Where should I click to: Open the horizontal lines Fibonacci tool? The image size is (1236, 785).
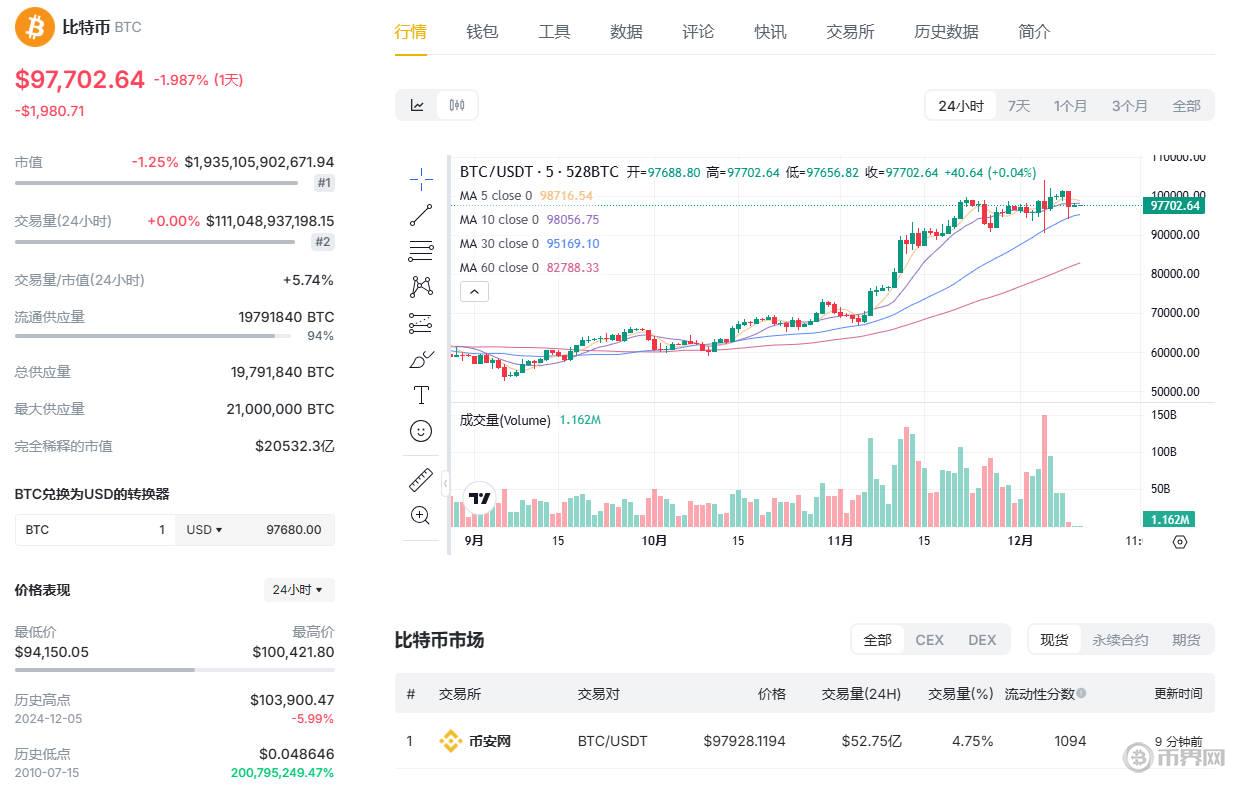(x=421, y=251)
